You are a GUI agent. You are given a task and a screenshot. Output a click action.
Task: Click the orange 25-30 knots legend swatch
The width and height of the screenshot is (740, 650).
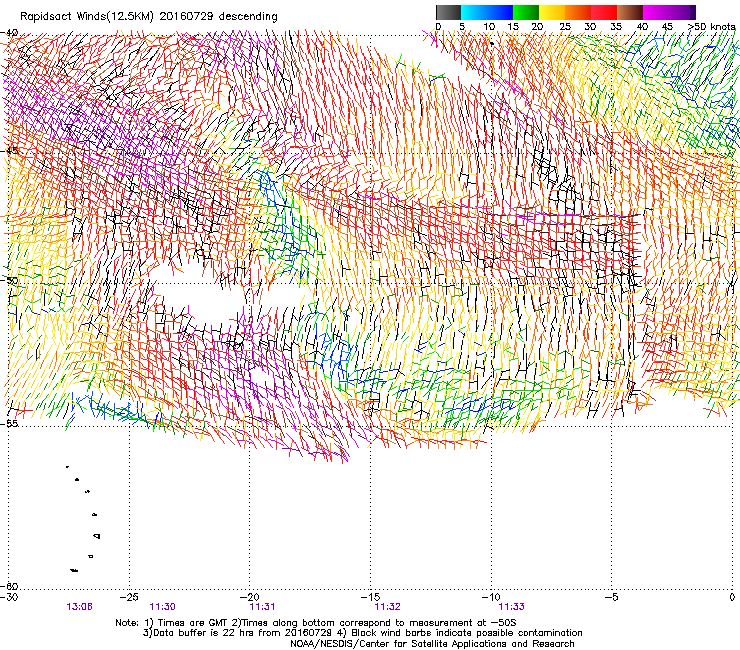578,12
